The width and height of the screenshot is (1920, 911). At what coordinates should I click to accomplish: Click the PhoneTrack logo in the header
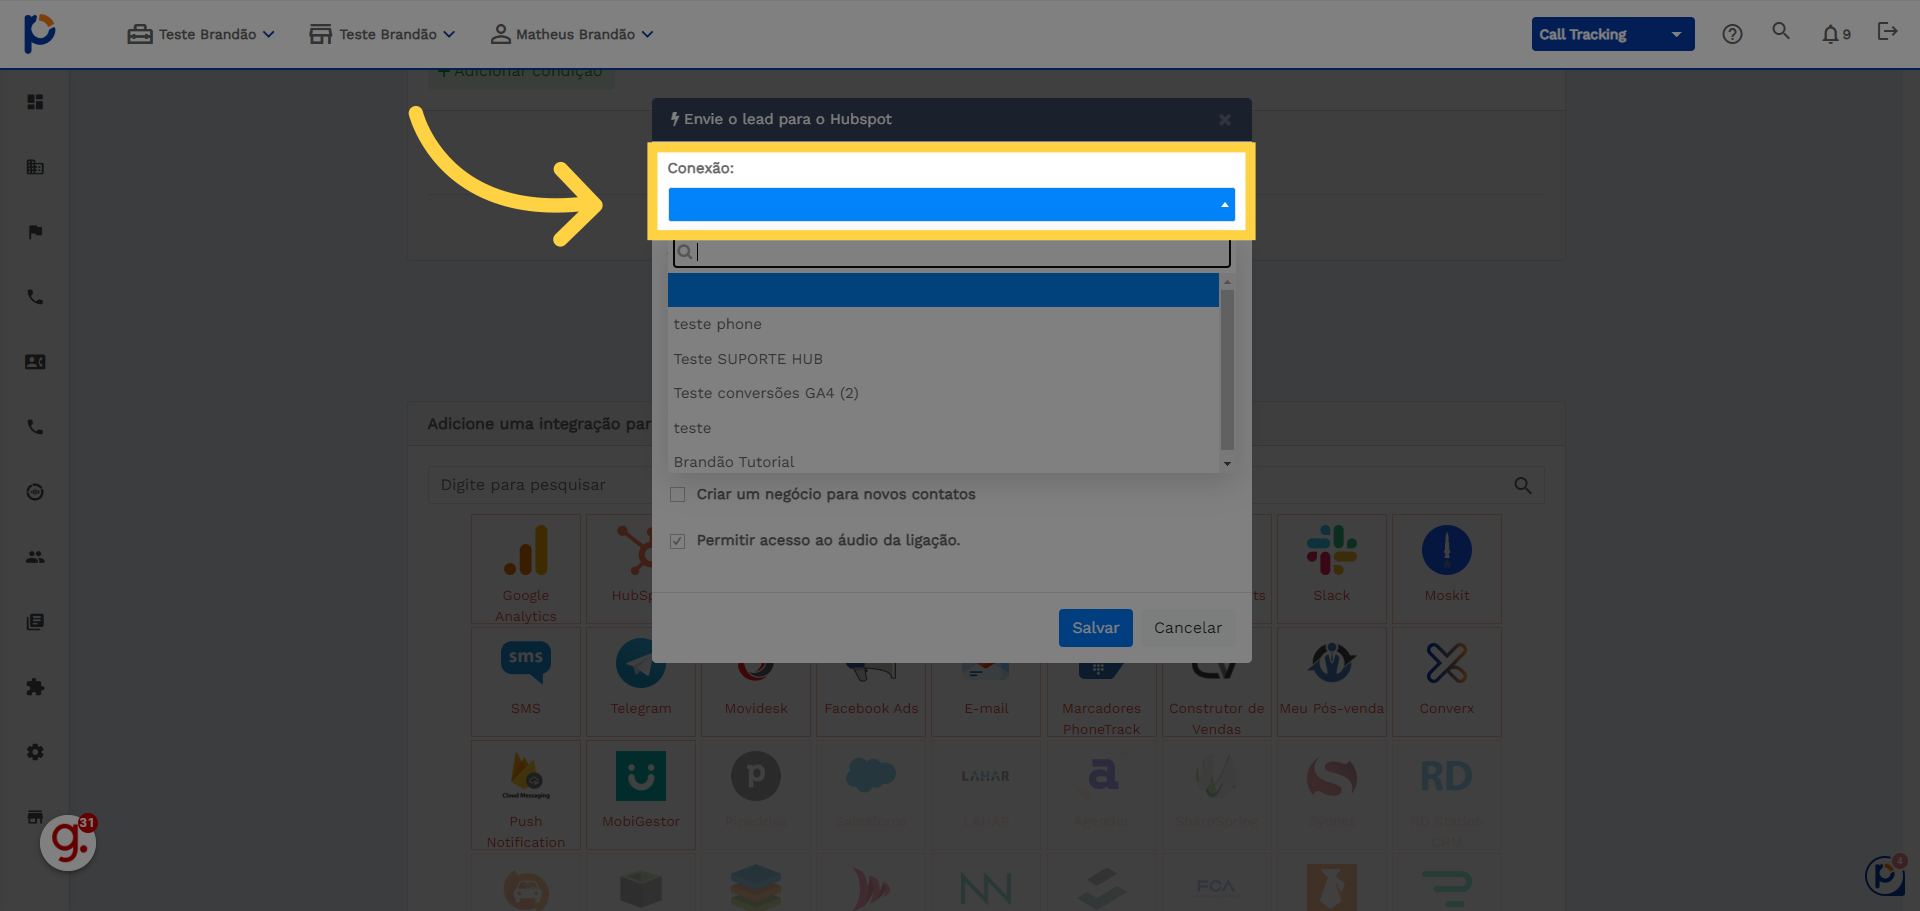[39, 33]
